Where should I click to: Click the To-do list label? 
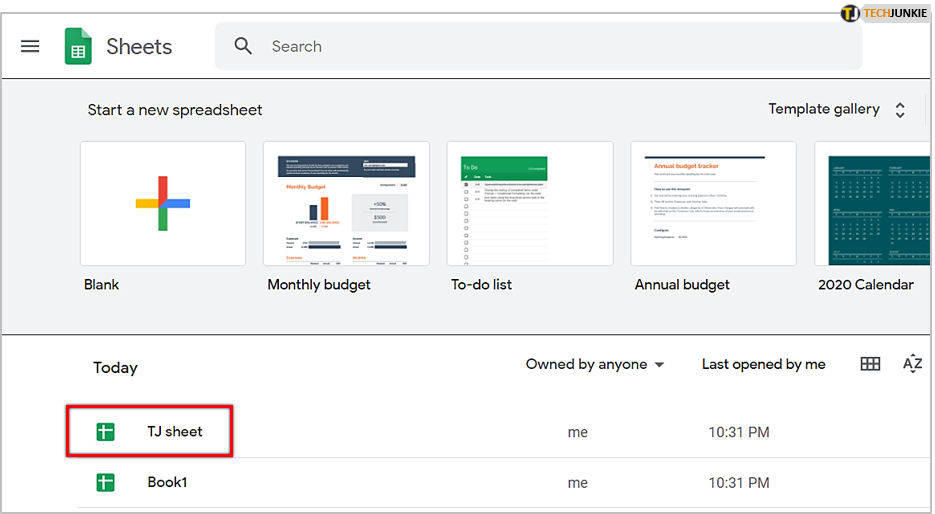(481, 285)
